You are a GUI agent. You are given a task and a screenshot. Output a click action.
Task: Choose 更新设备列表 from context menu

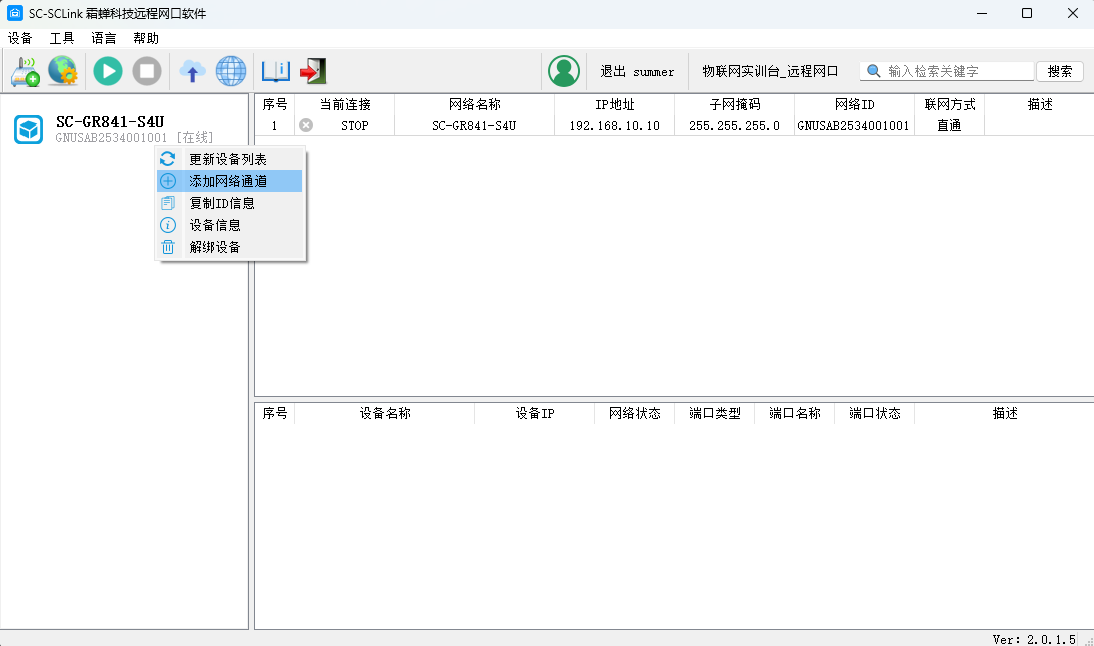[228, 159]
